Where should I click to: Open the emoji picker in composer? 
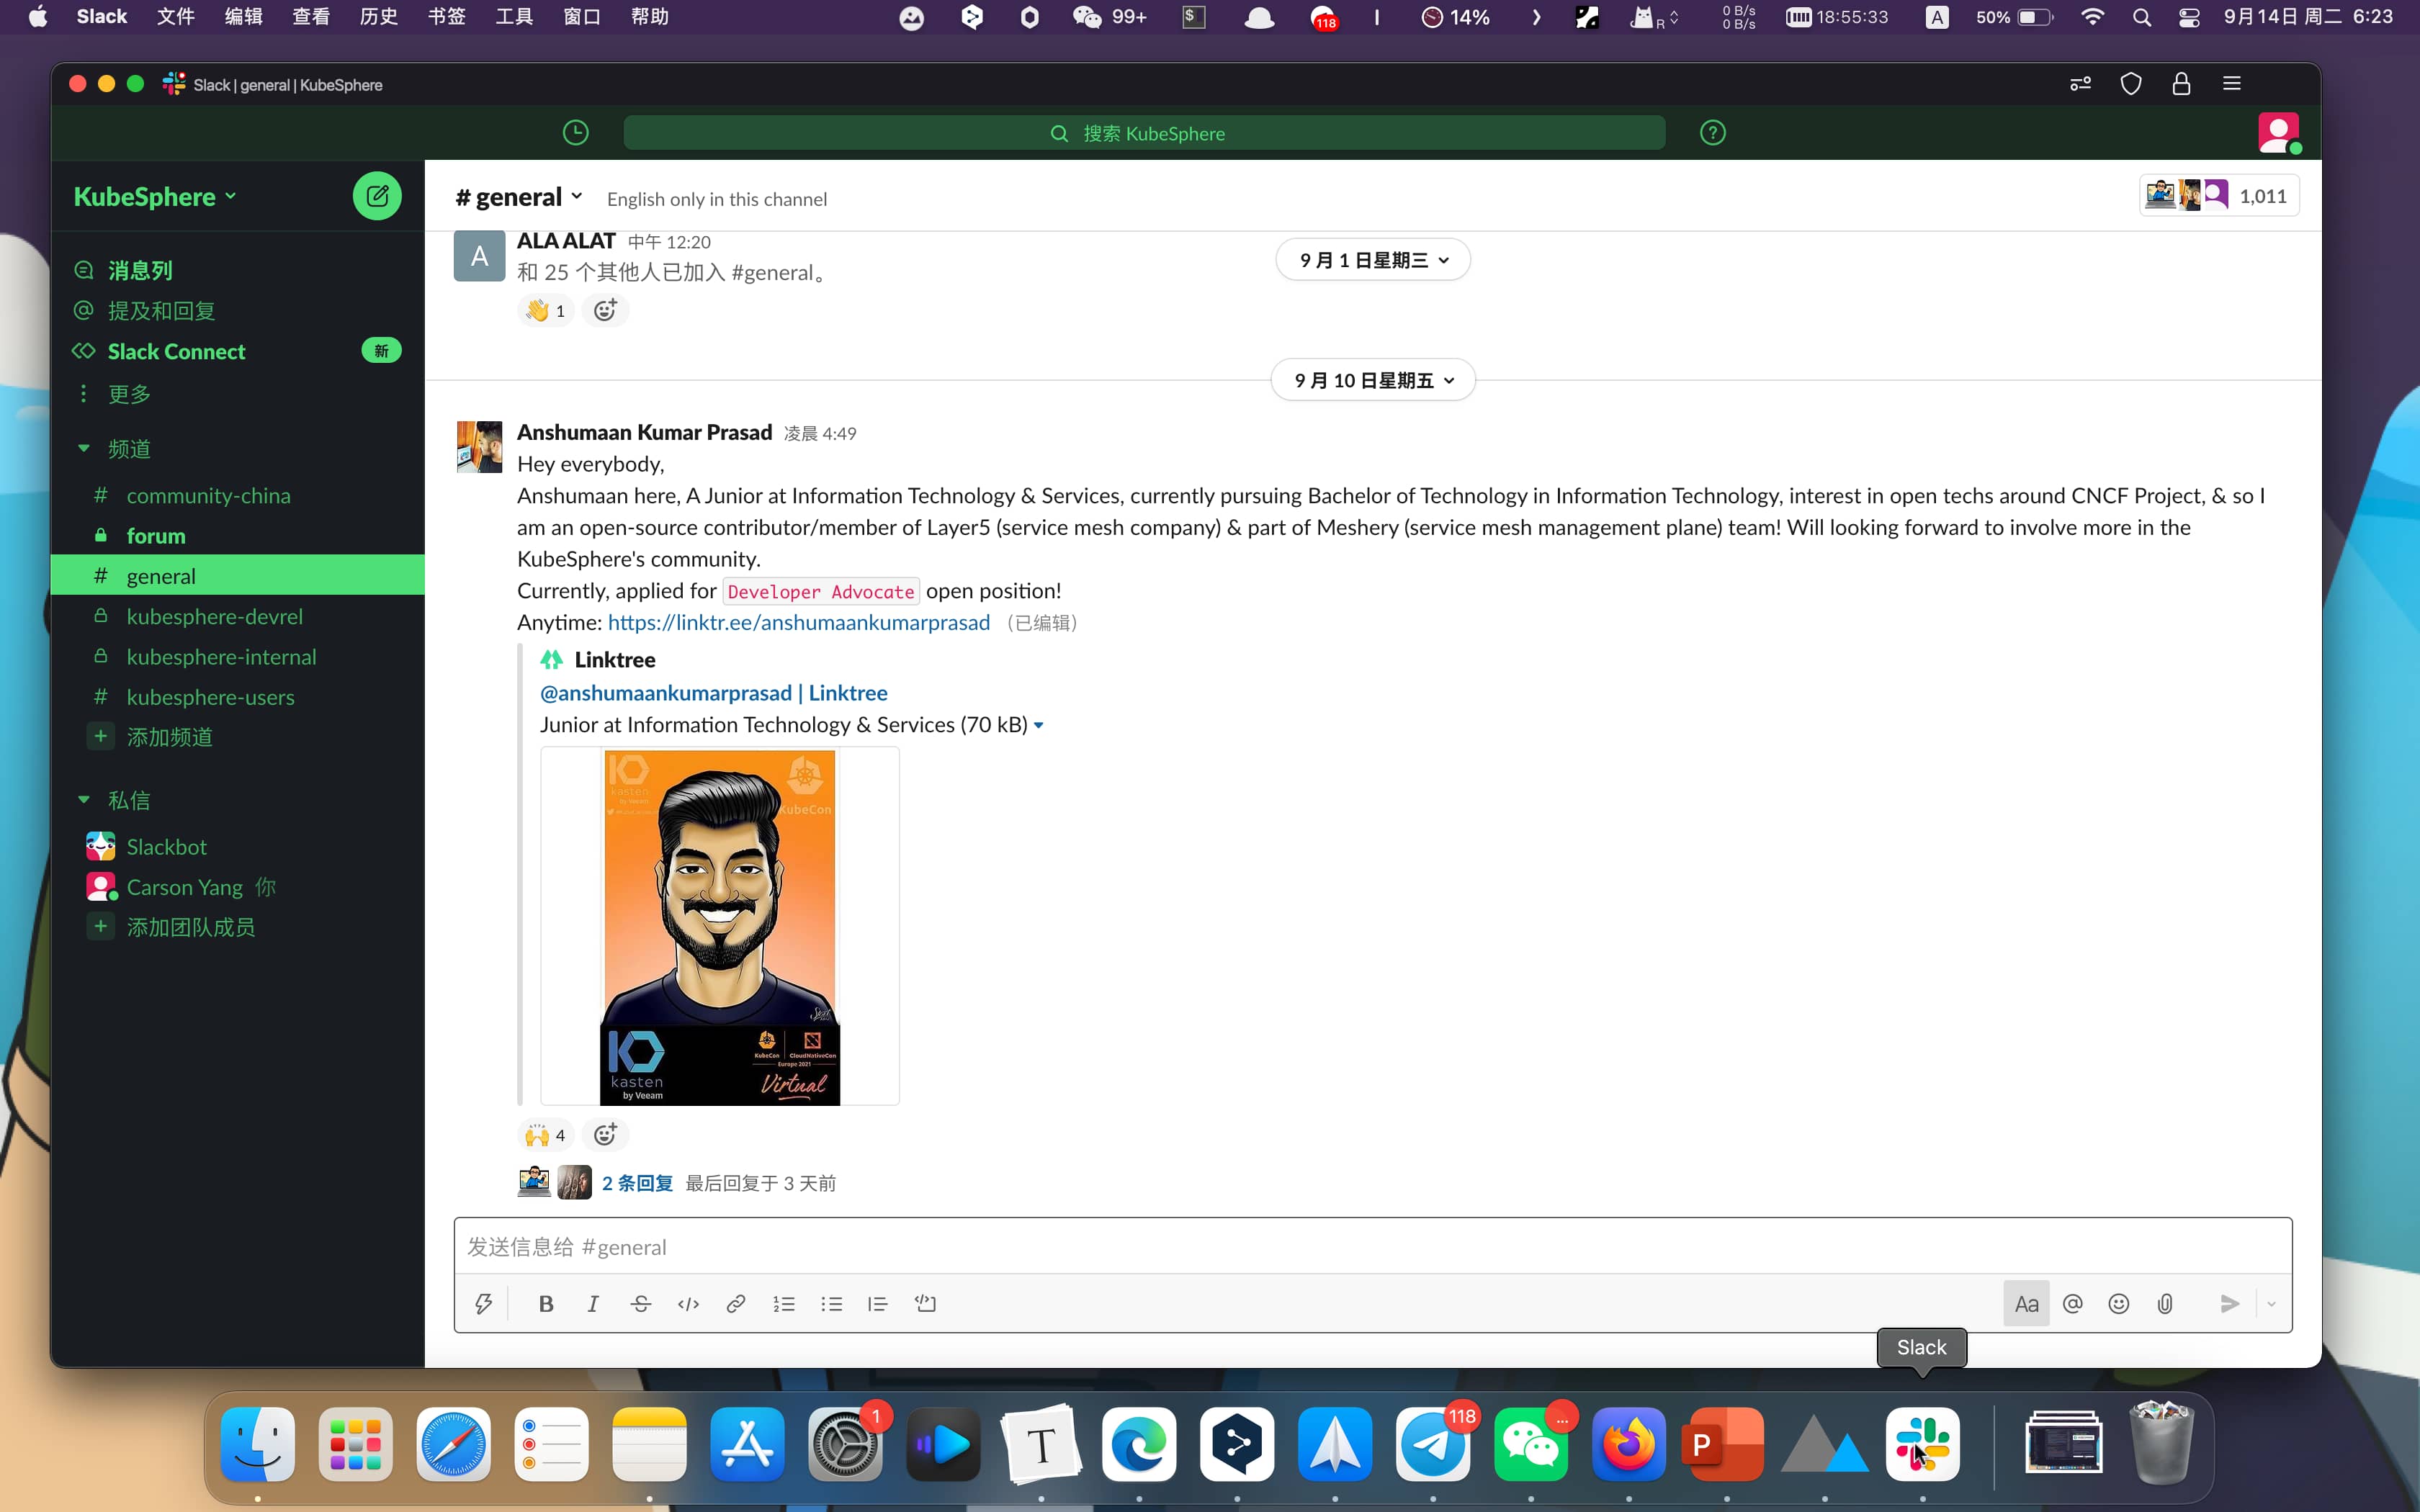pos(2119,1303)
